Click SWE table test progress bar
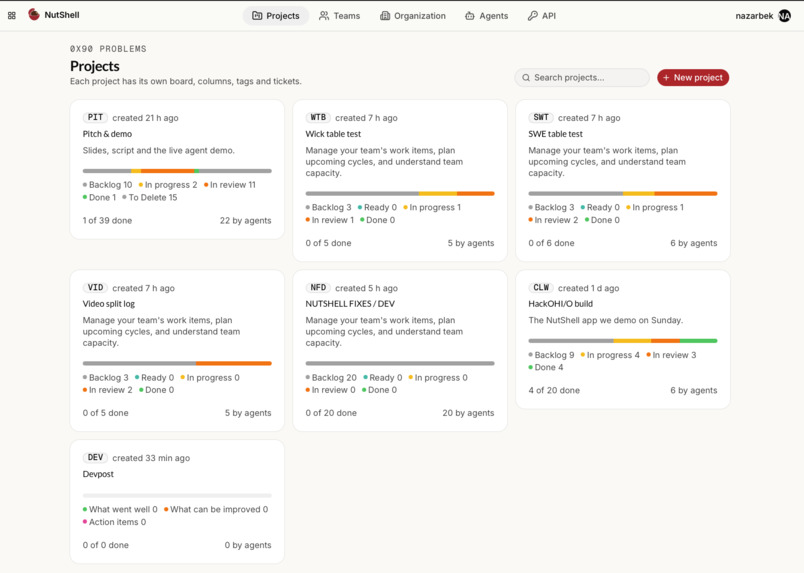 click(622, 193)
